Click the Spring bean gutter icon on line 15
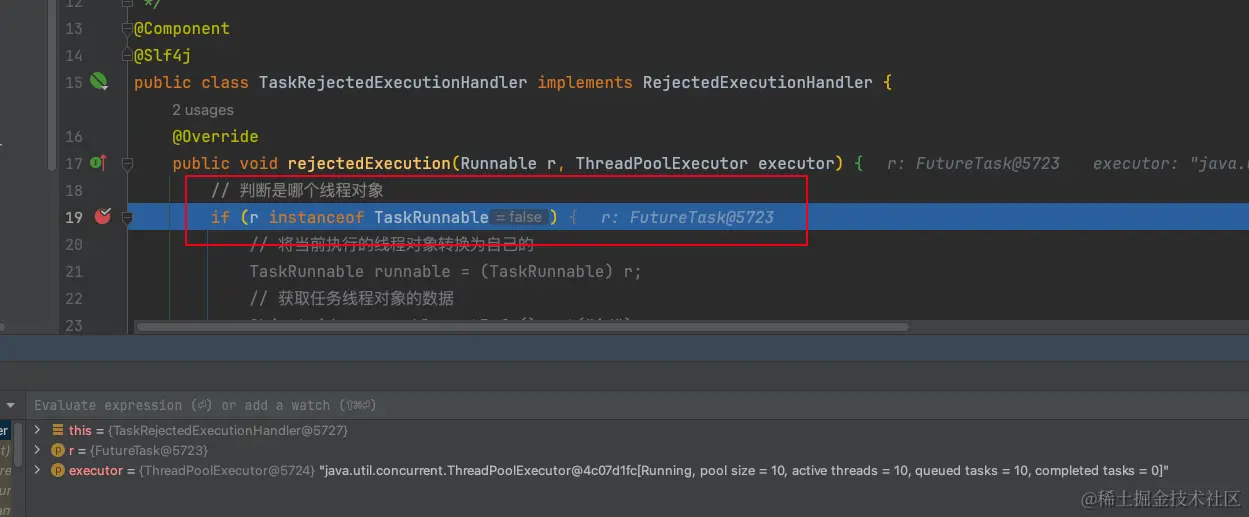Image resolution: width=1249 pixels, height=517 pixels. coord(98,81)
